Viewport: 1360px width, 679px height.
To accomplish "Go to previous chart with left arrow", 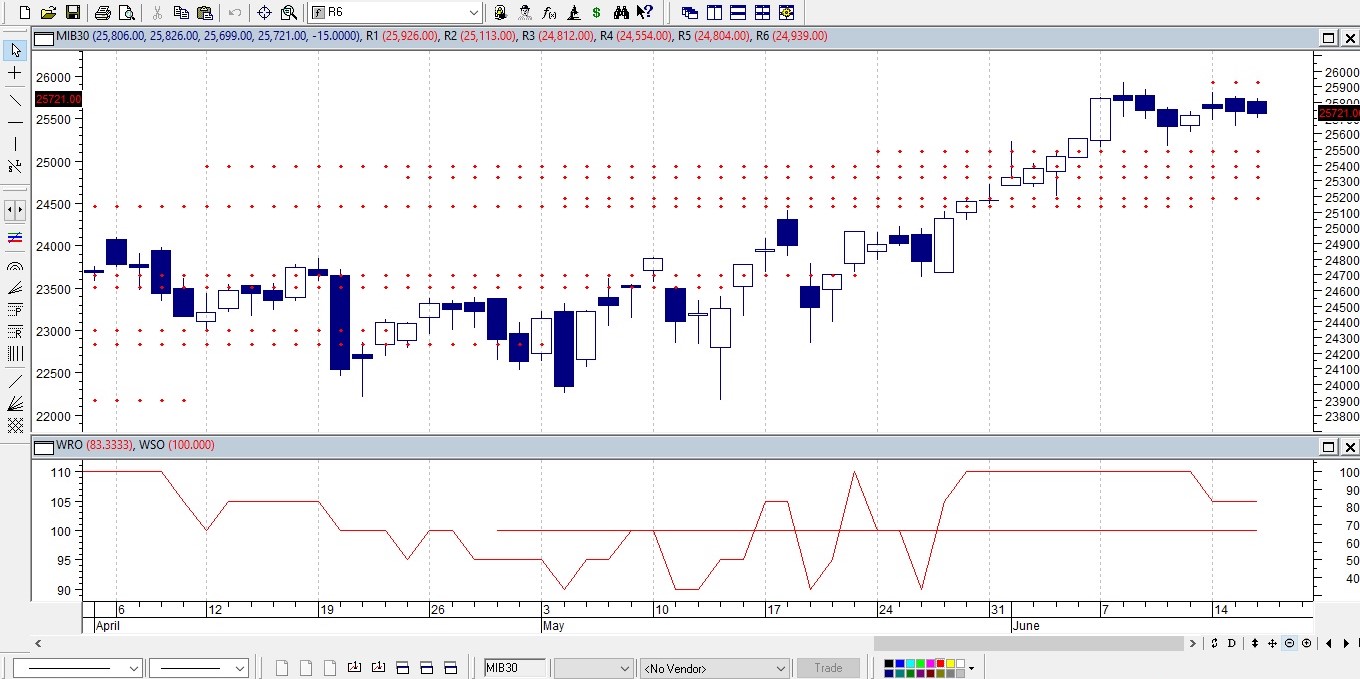I will [x=1329, y=643].
